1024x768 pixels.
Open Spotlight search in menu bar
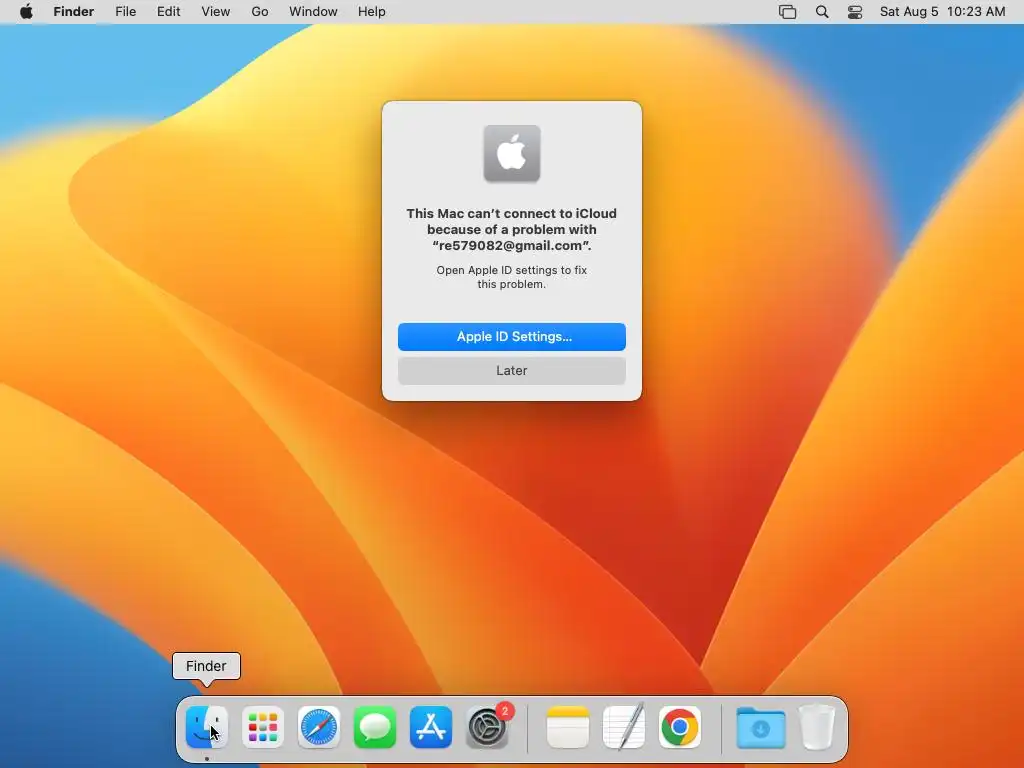(822, 12)
